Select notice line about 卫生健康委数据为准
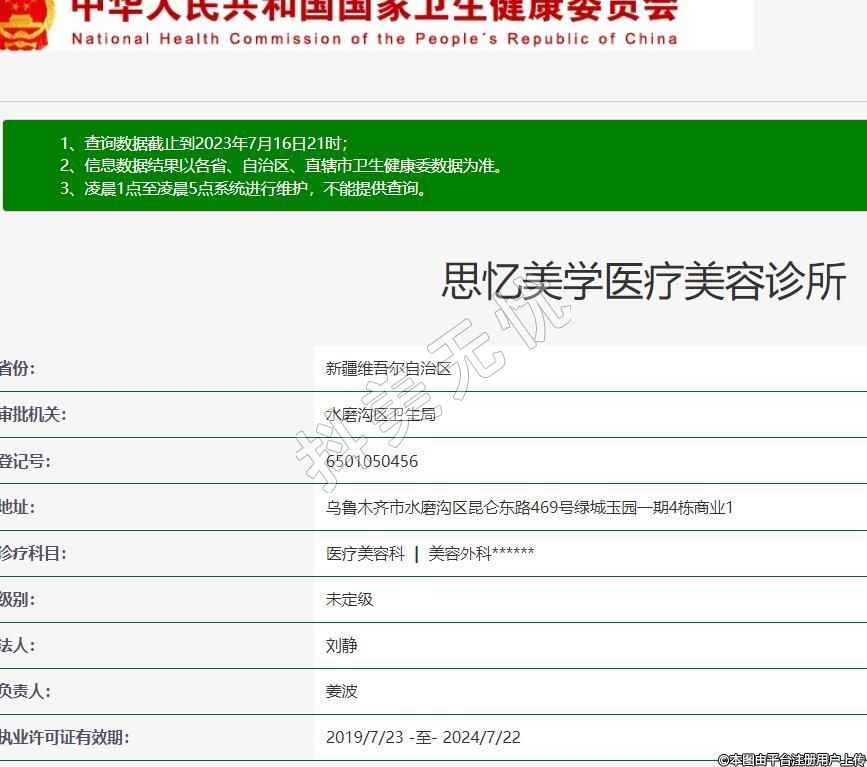The height and width of the screenshot is (767, 867). (x=281, y=166)
